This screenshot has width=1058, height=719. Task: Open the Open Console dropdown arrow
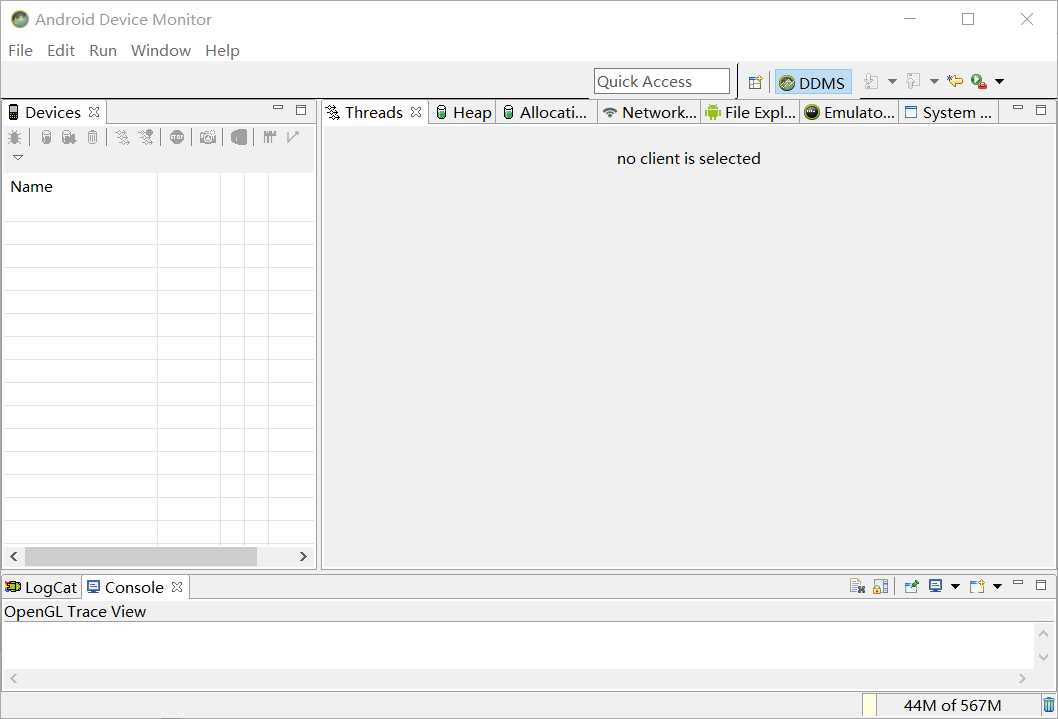pos(997,586)
